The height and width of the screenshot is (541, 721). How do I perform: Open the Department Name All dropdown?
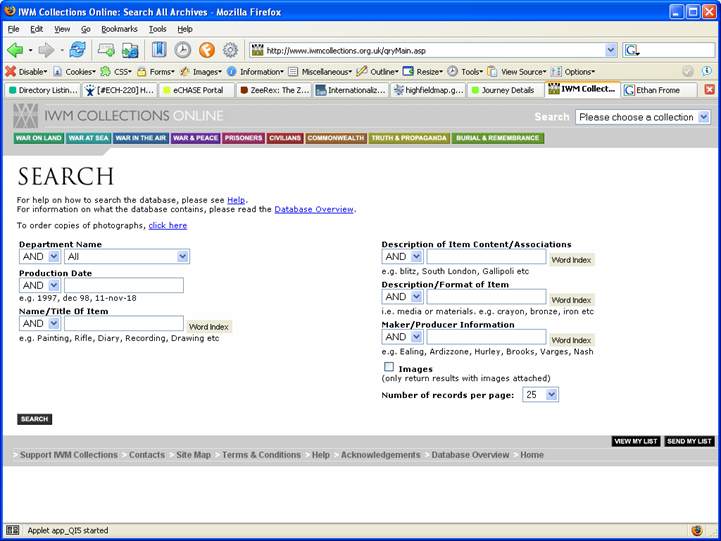pyautogui.click(x=127, y=256)
